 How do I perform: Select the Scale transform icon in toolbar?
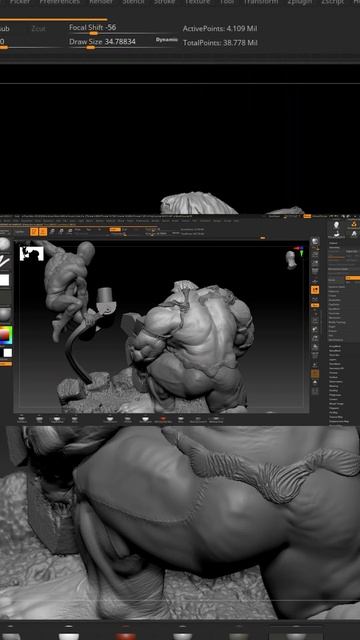click(61, 231)
